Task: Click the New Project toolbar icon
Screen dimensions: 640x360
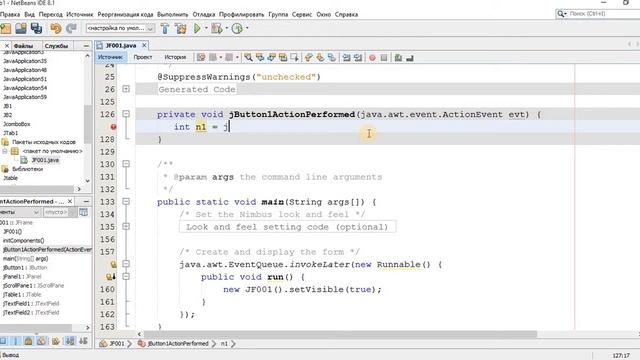Action: tap(6, 28)
